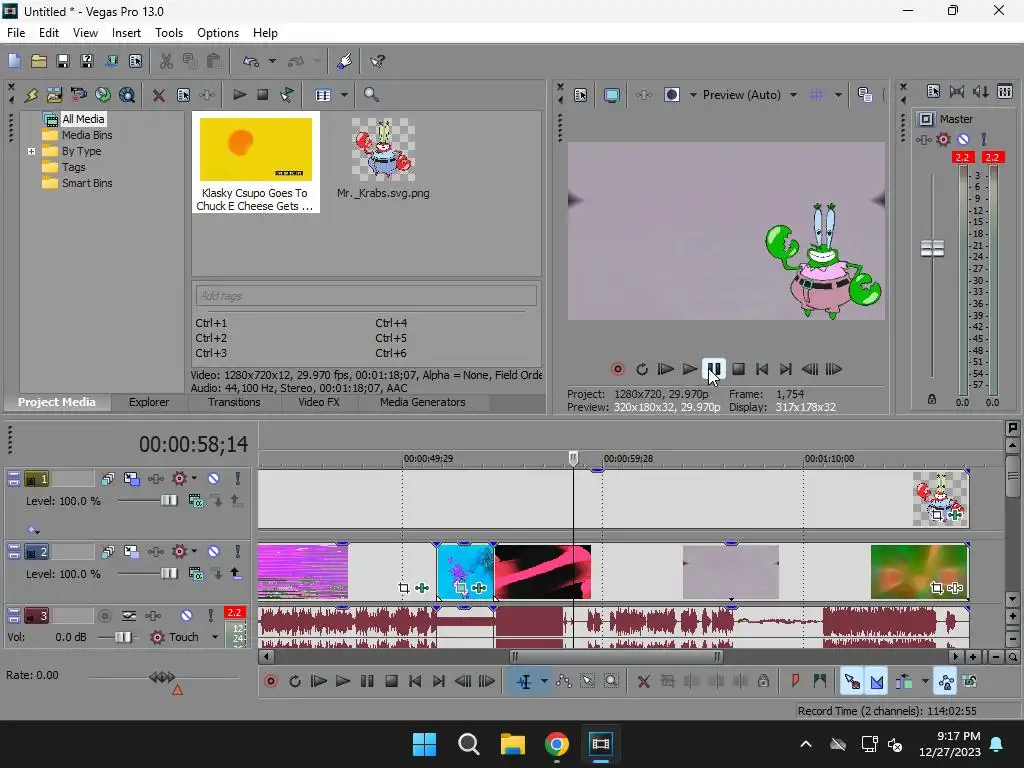Click the track 1 Level slider
The height and width of the screenshot is (768, 1024).
coord(168,501)
